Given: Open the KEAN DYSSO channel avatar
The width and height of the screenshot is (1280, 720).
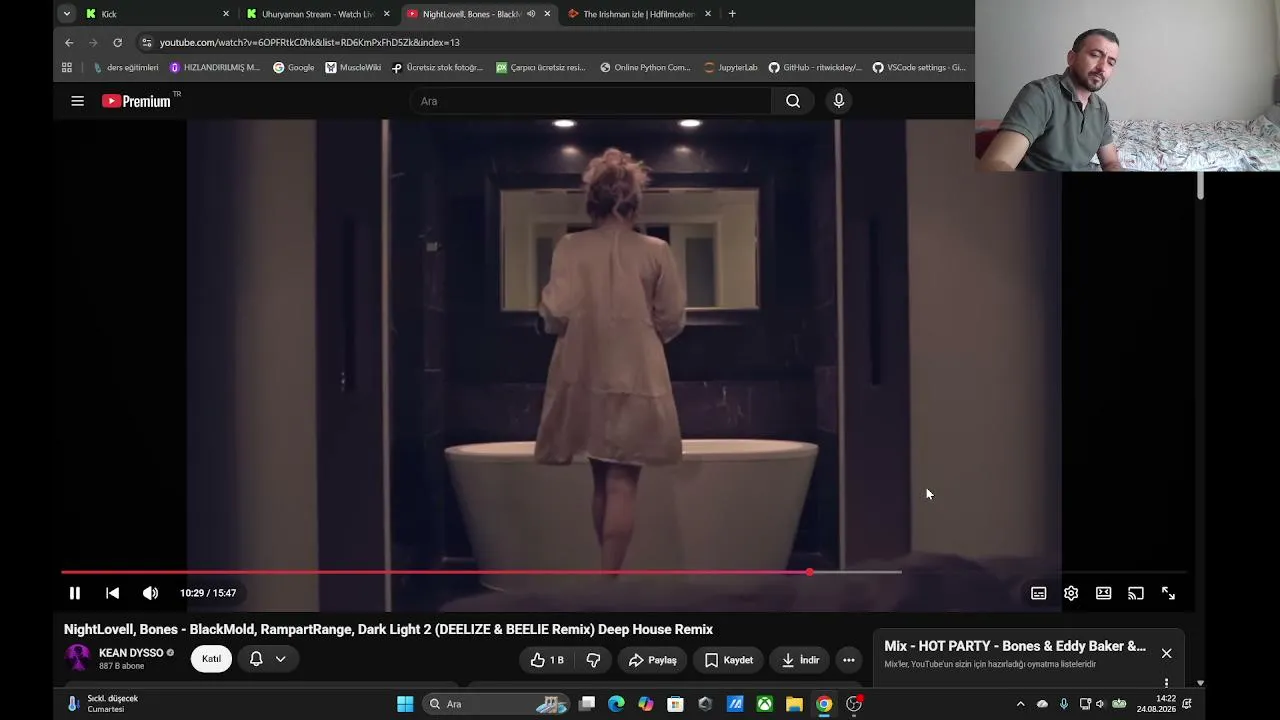Looking at the screenshot, I should click(78, 657).
